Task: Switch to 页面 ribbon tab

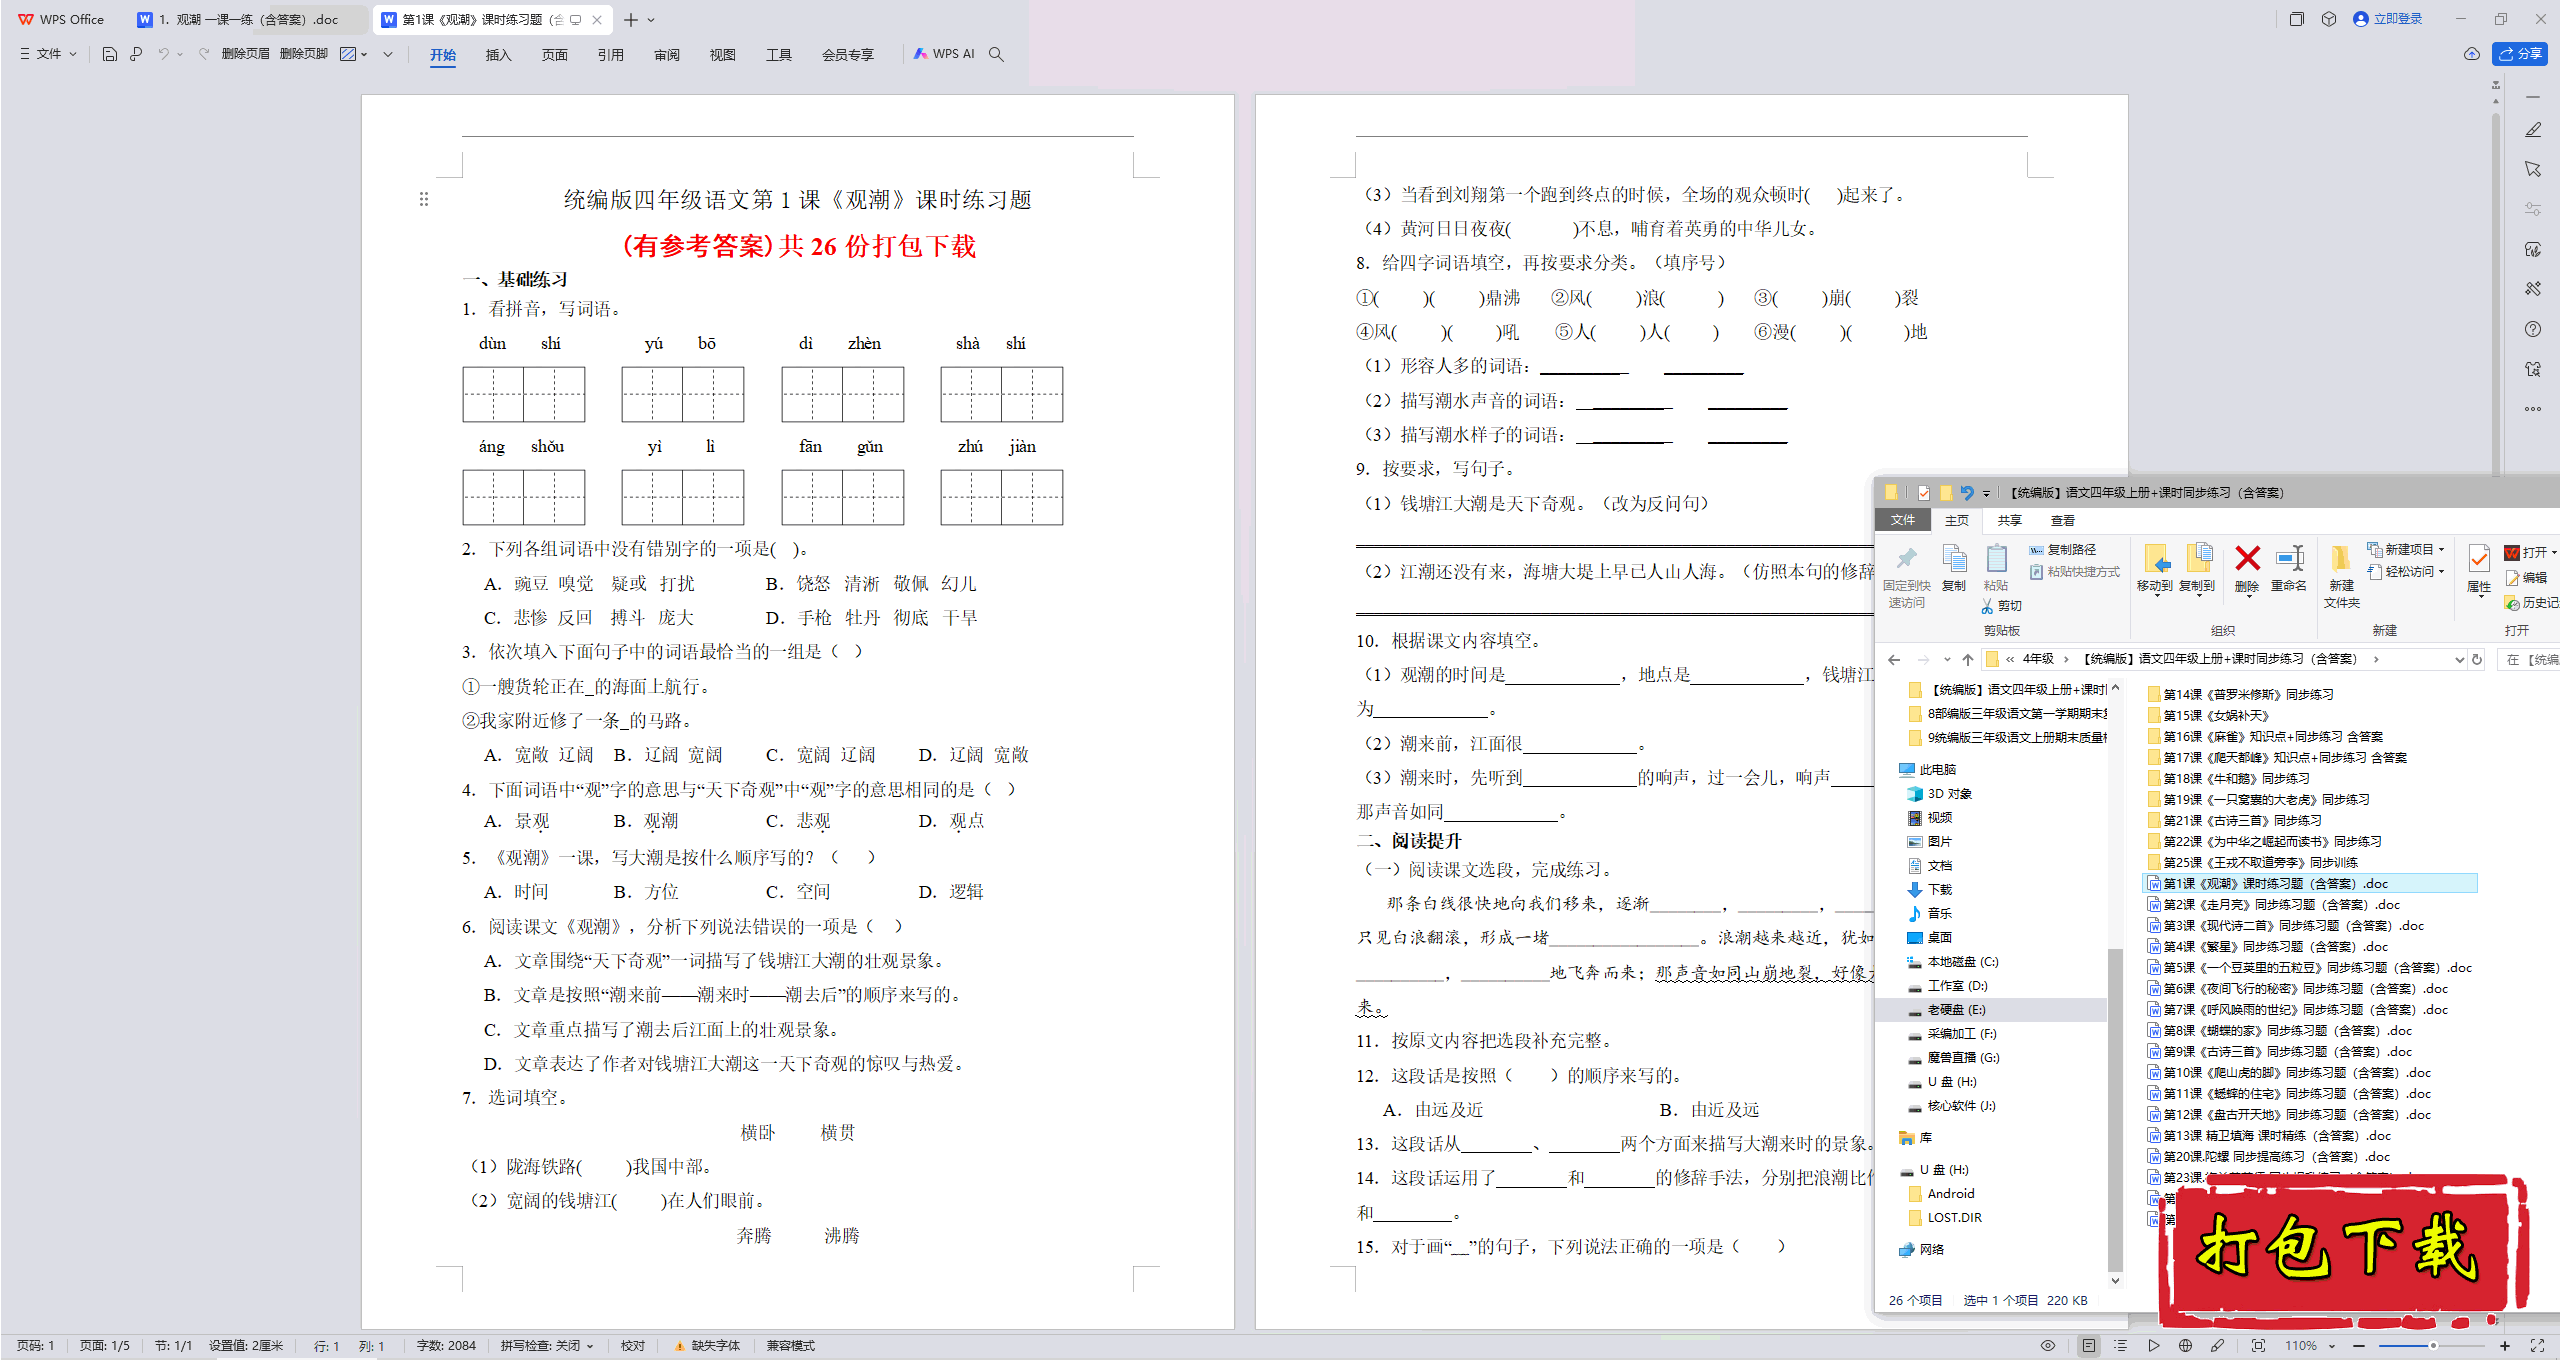Action: tap(554, 55)
